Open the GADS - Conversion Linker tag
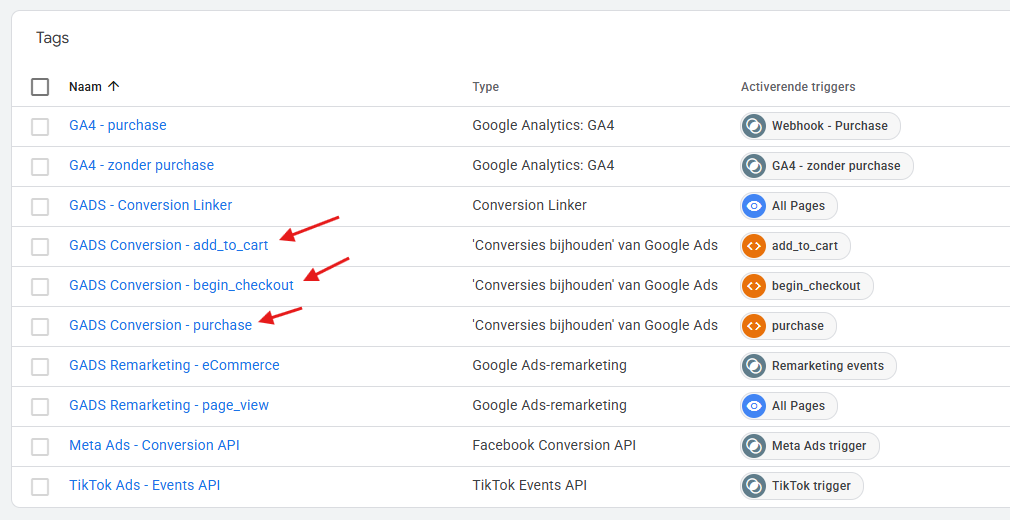Screen dimensions: 1010x520 pyautogui.click(x=150, y=205)
